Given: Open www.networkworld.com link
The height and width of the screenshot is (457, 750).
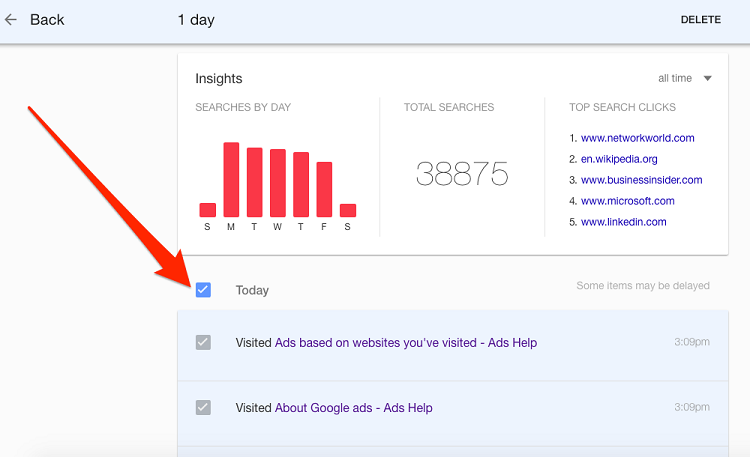Looking at the screenshot, I should pos(637,138).
